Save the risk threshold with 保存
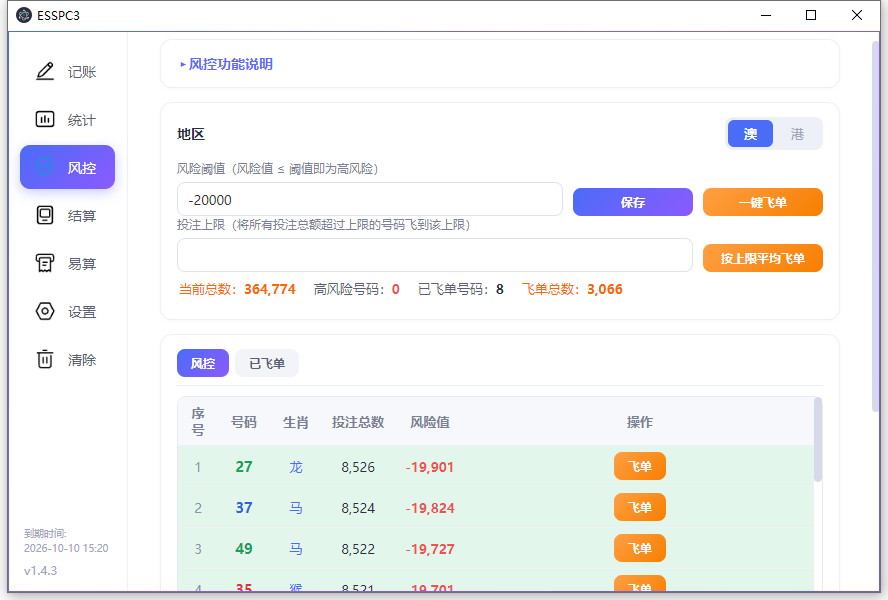This screenshot has height=600, width=888. [x=633, y=202]
